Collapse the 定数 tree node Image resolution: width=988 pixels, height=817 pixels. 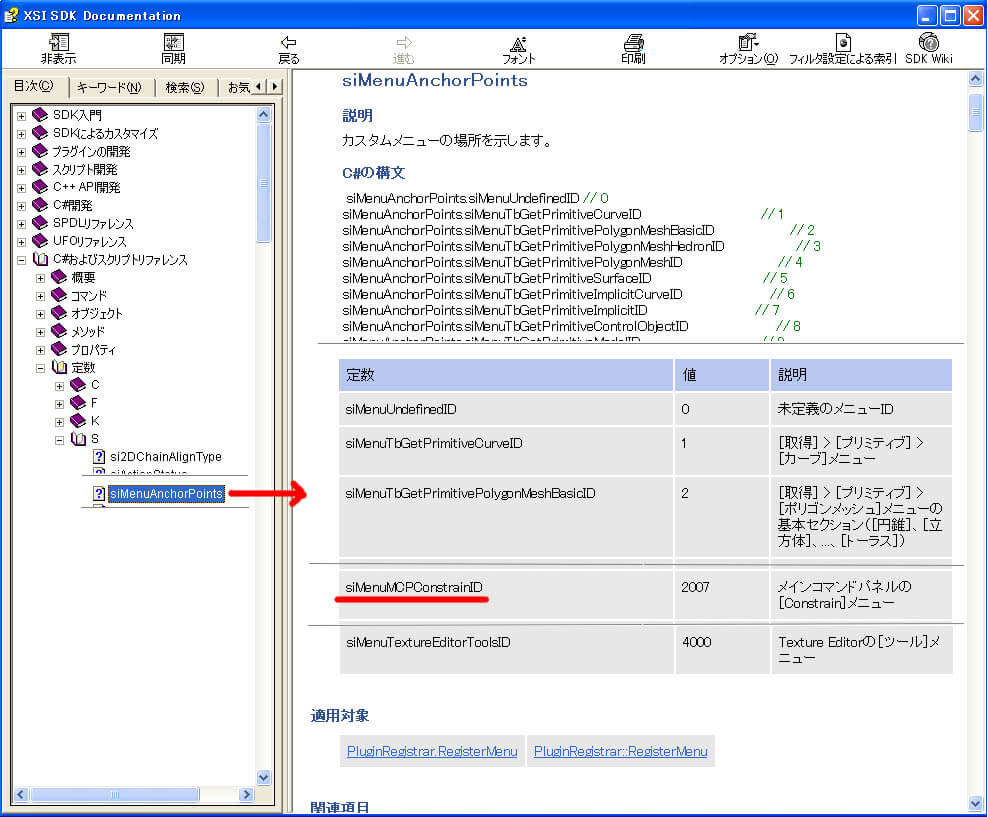click(40, 368)
